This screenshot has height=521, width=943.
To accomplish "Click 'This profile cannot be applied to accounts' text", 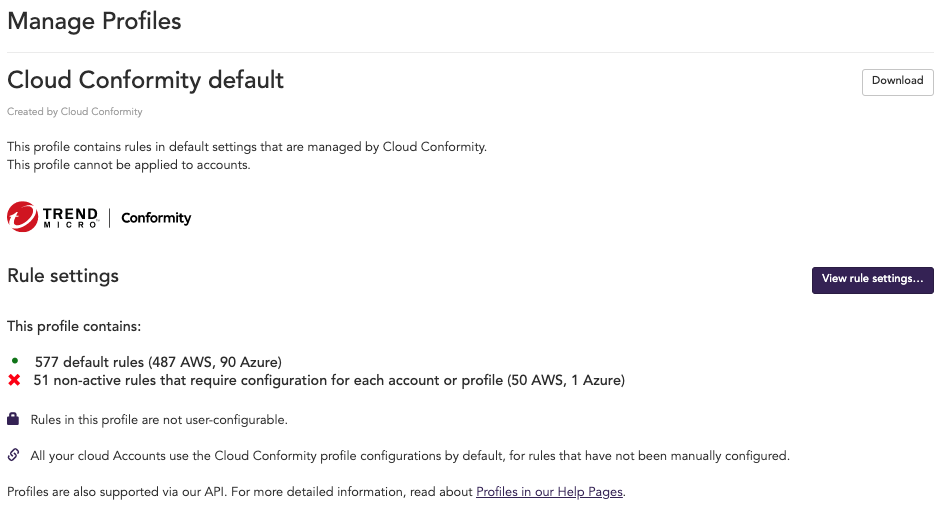I will [129, 165].
